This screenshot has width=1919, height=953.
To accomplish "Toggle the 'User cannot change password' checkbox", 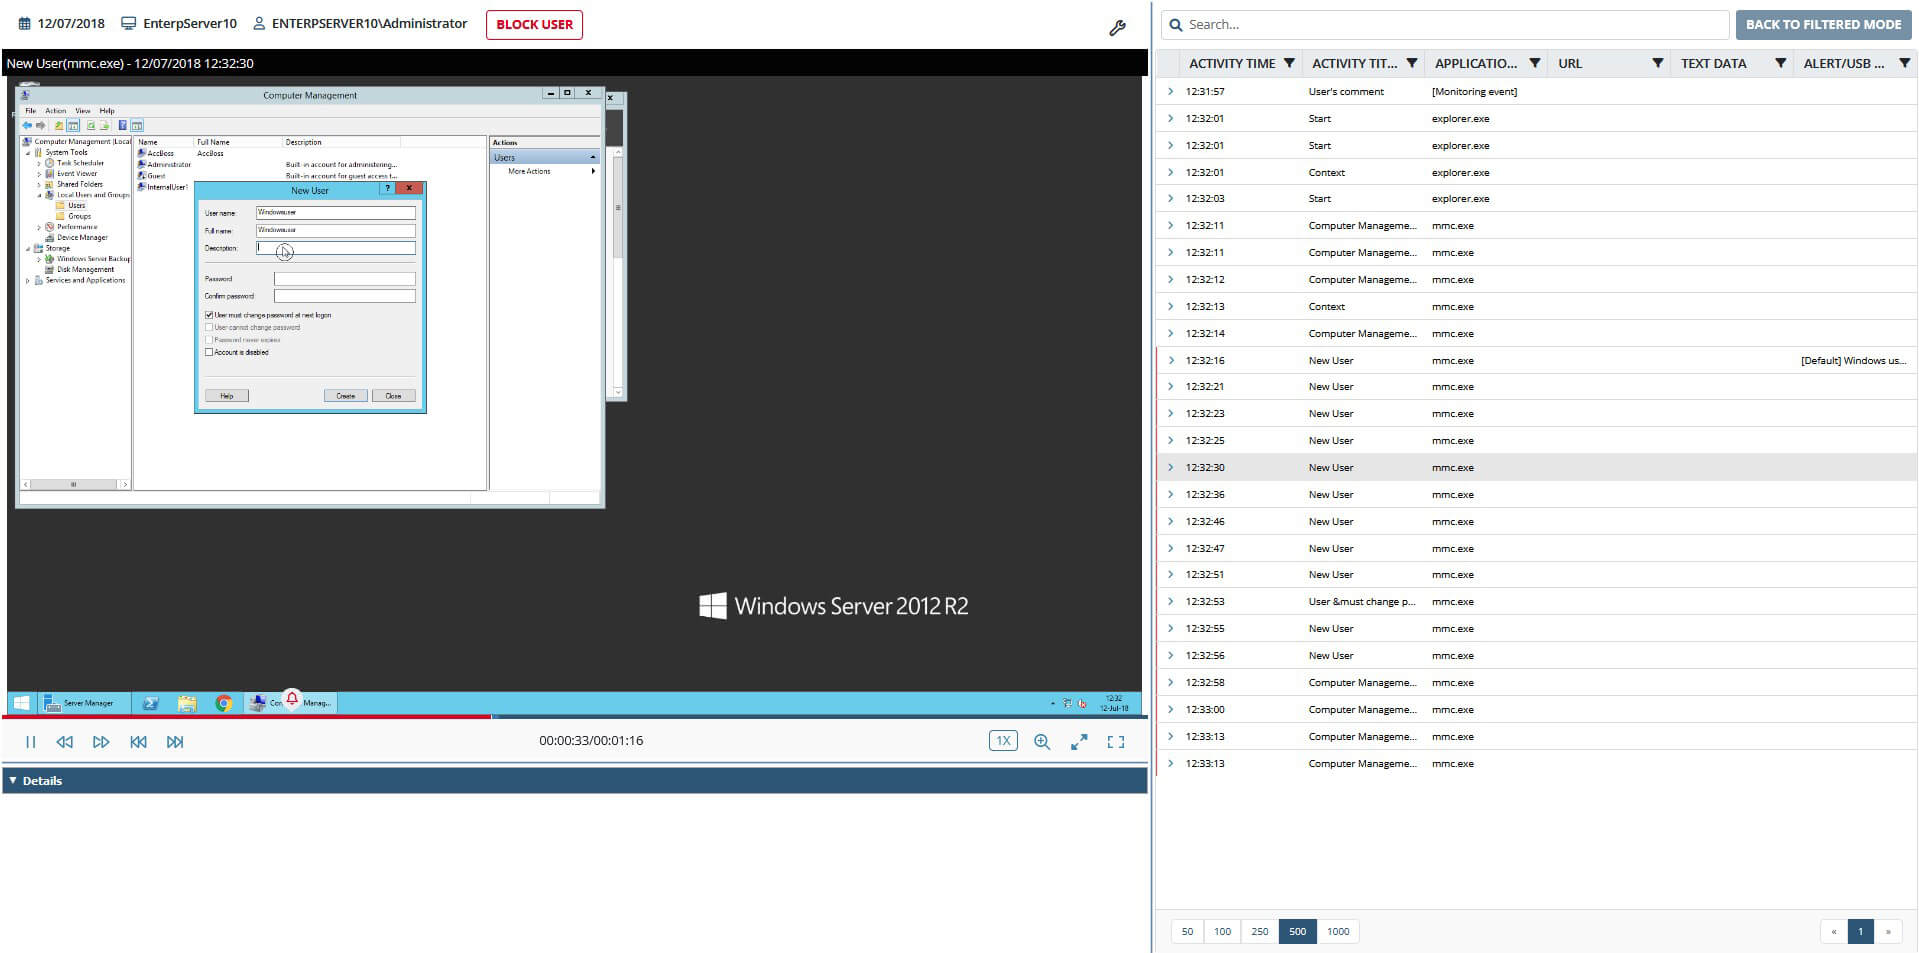I will (x=209, y=327).
